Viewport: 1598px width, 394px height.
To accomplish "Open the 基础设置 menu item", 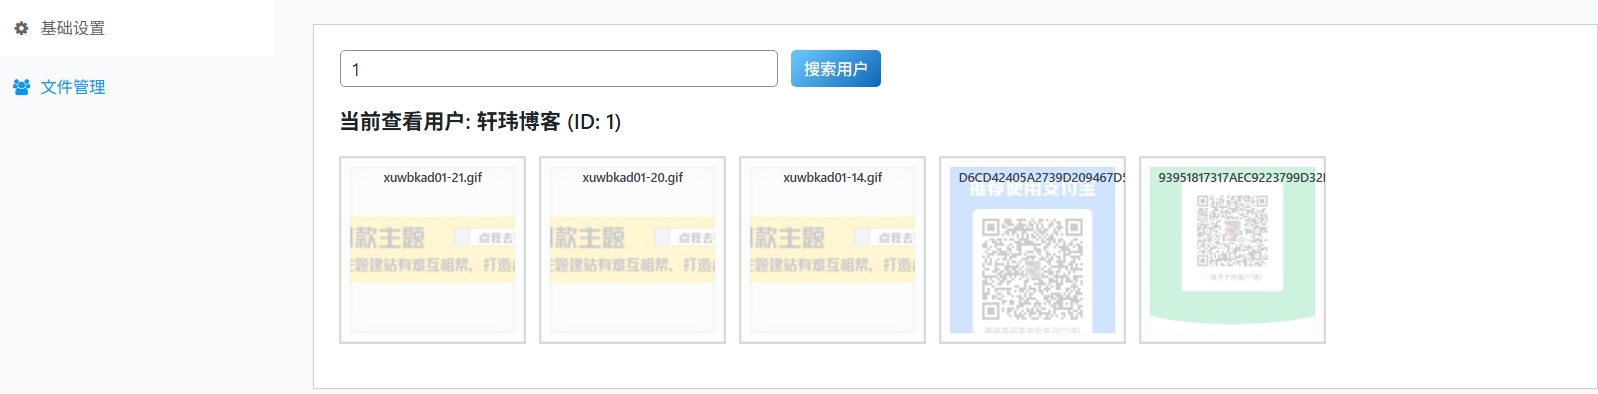I will [137, 28].
